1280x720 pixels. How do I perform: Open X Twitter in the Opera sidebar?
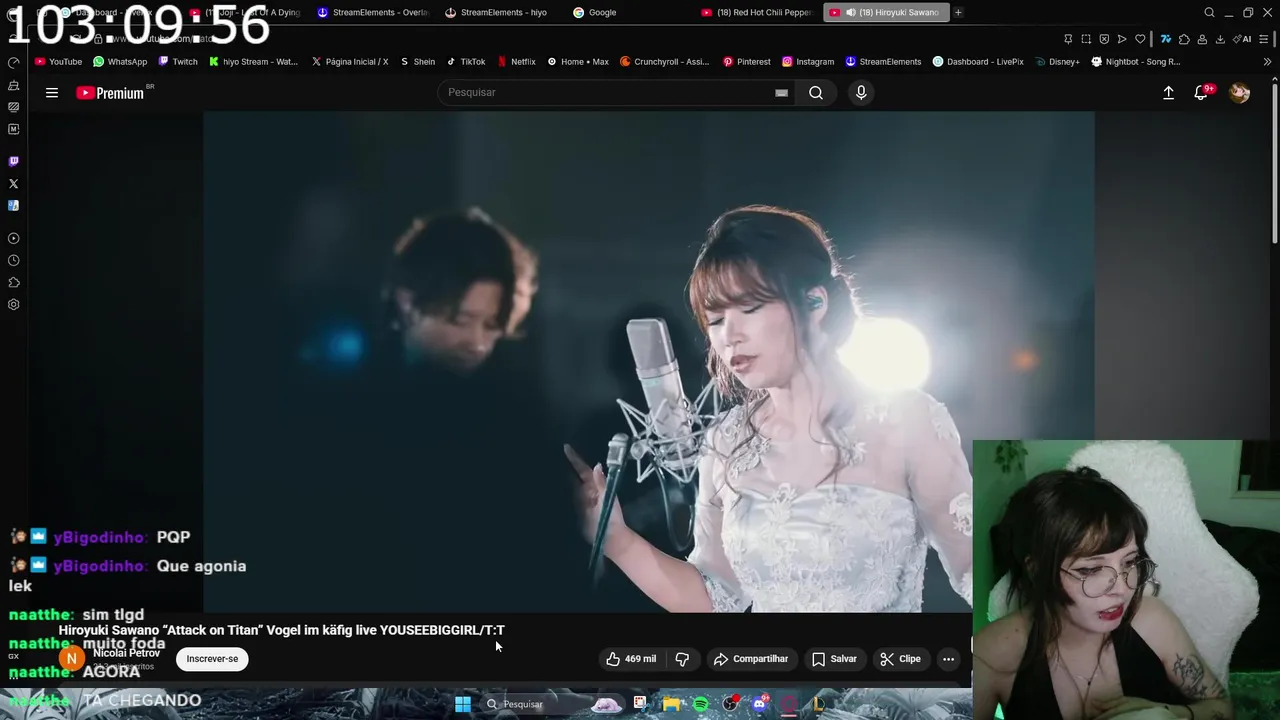click(x=13, y=183)
